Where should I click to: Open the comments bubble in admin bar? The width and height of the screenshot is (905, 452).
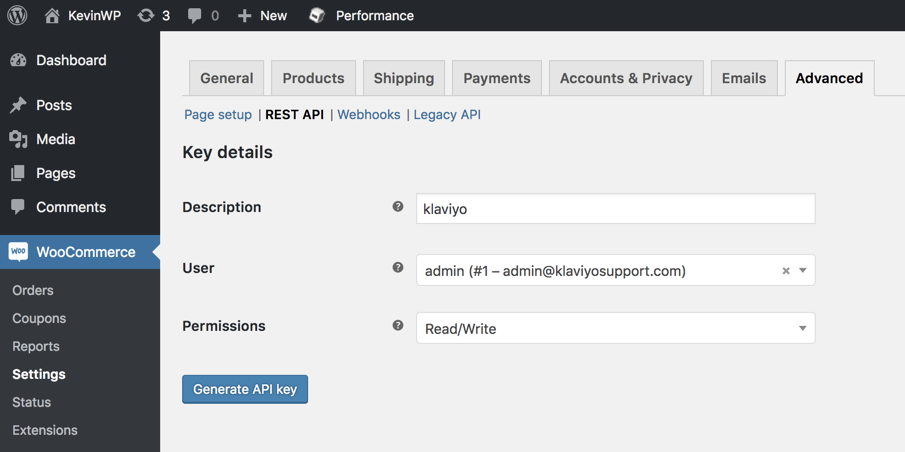click(195, 16)
